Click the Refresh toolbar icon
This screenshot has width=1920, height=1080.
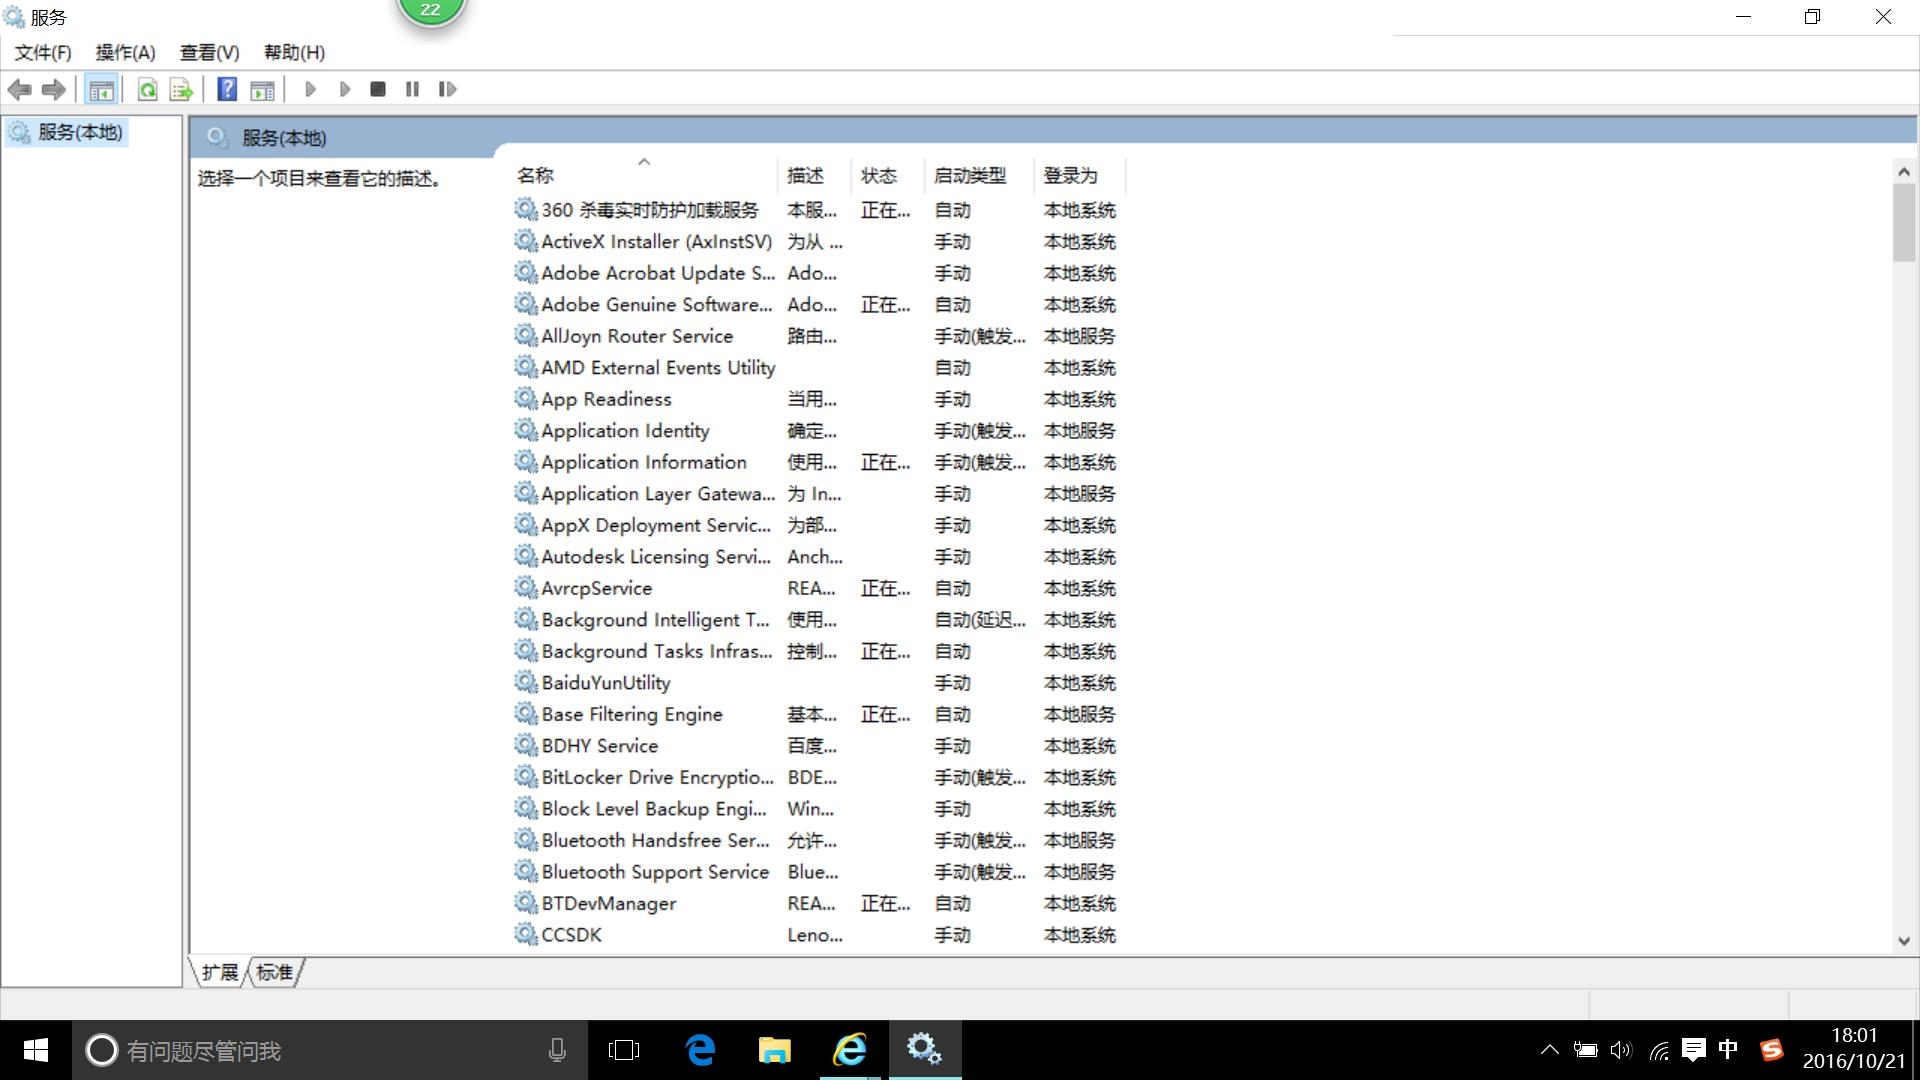(147, 90)
